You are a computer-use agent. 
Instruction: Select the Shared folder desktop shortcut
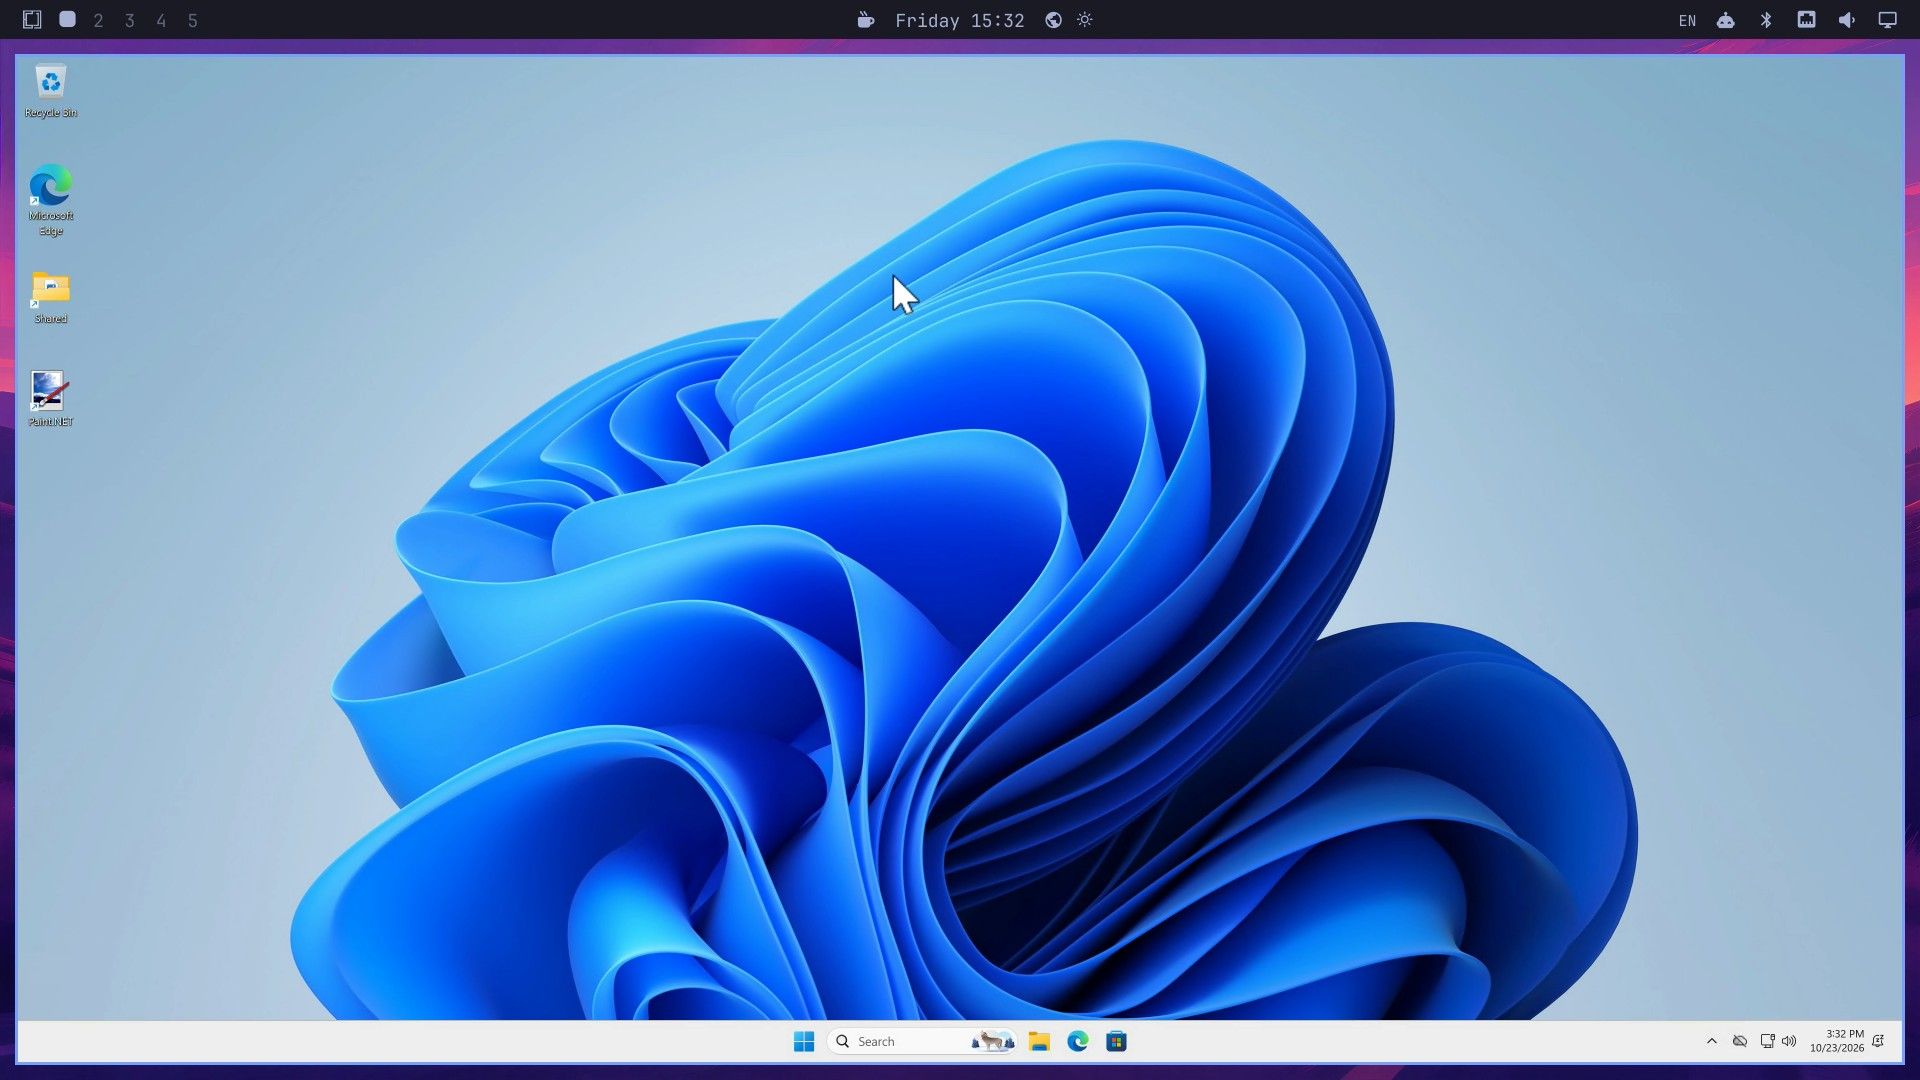(x=50, y=298)
